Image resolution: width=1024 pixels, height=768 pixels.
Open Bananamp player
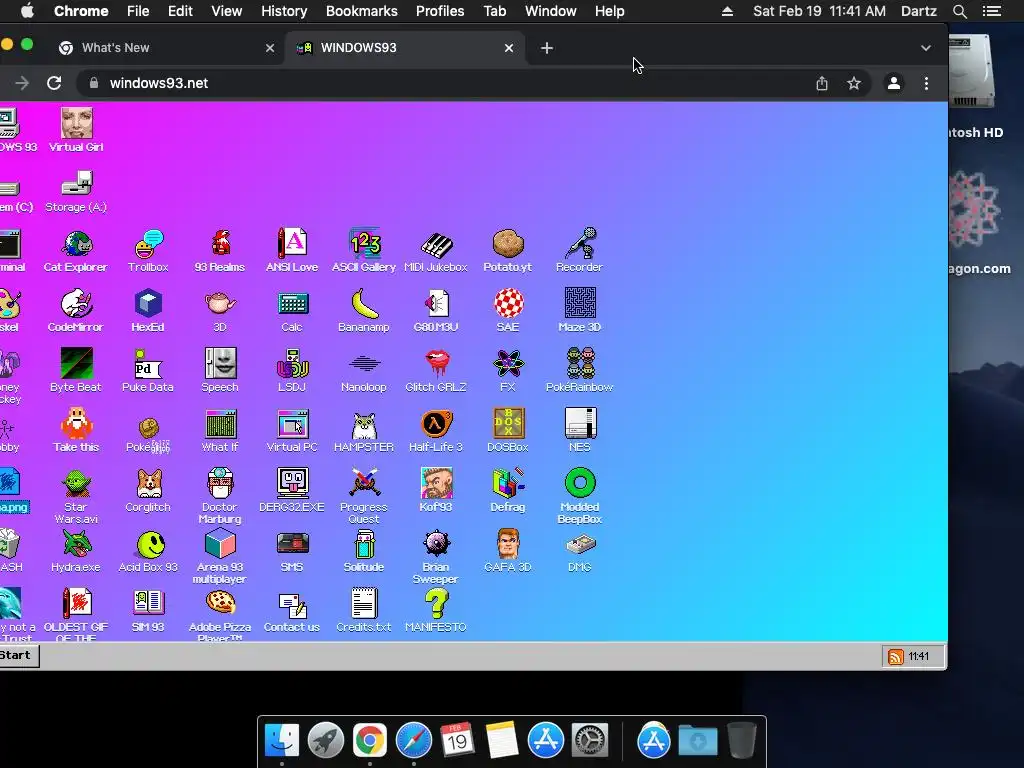(x=364, y=311)
